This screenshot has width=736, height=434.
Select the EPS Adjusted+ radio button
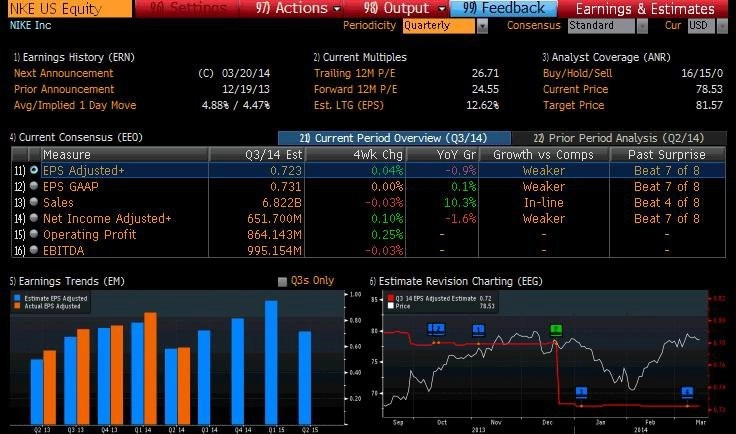coord(34,170)
